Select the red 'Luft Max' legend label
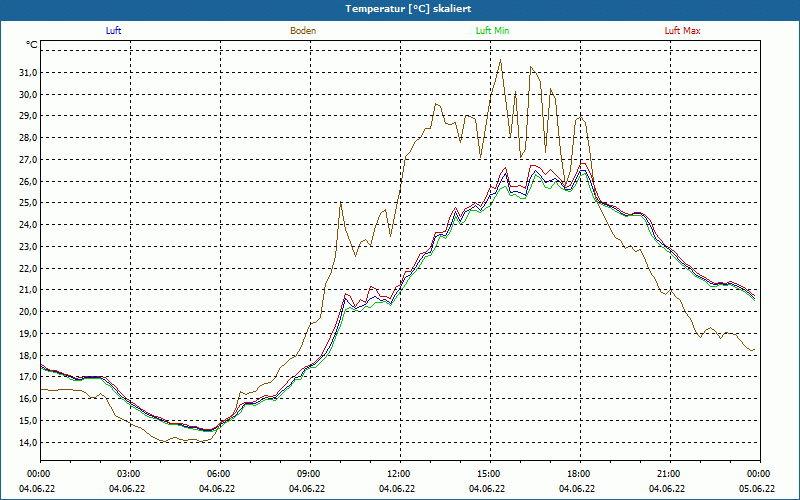800x500 pixels. [682, 31]
